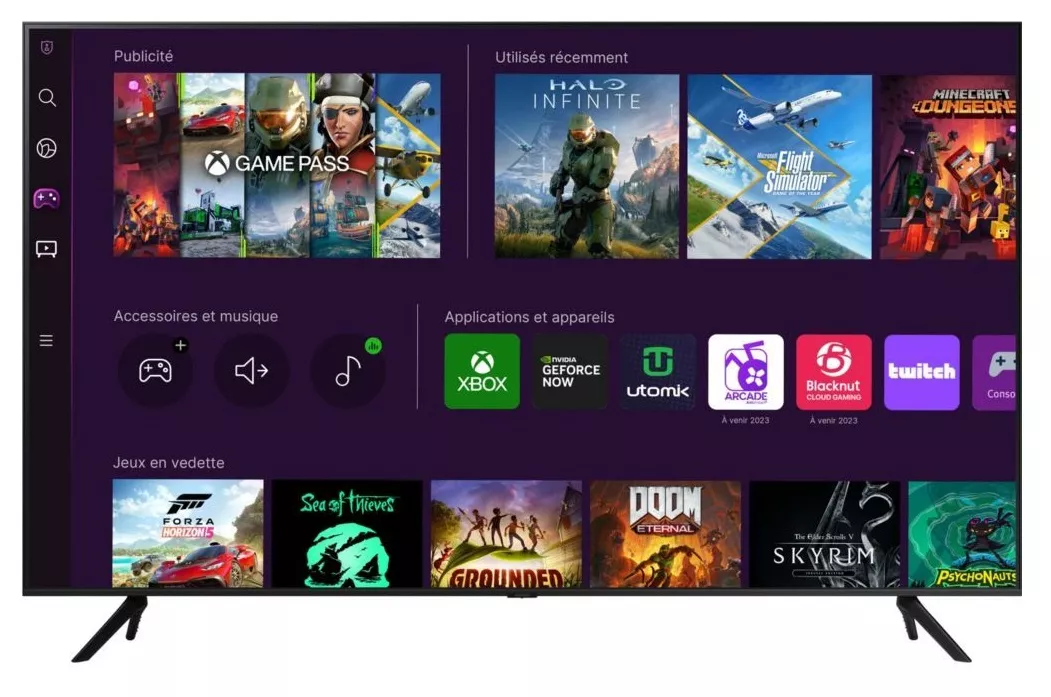Select the Antstream Arcade app tile
The image size is (1051, 697).
(x=746, y=372)
